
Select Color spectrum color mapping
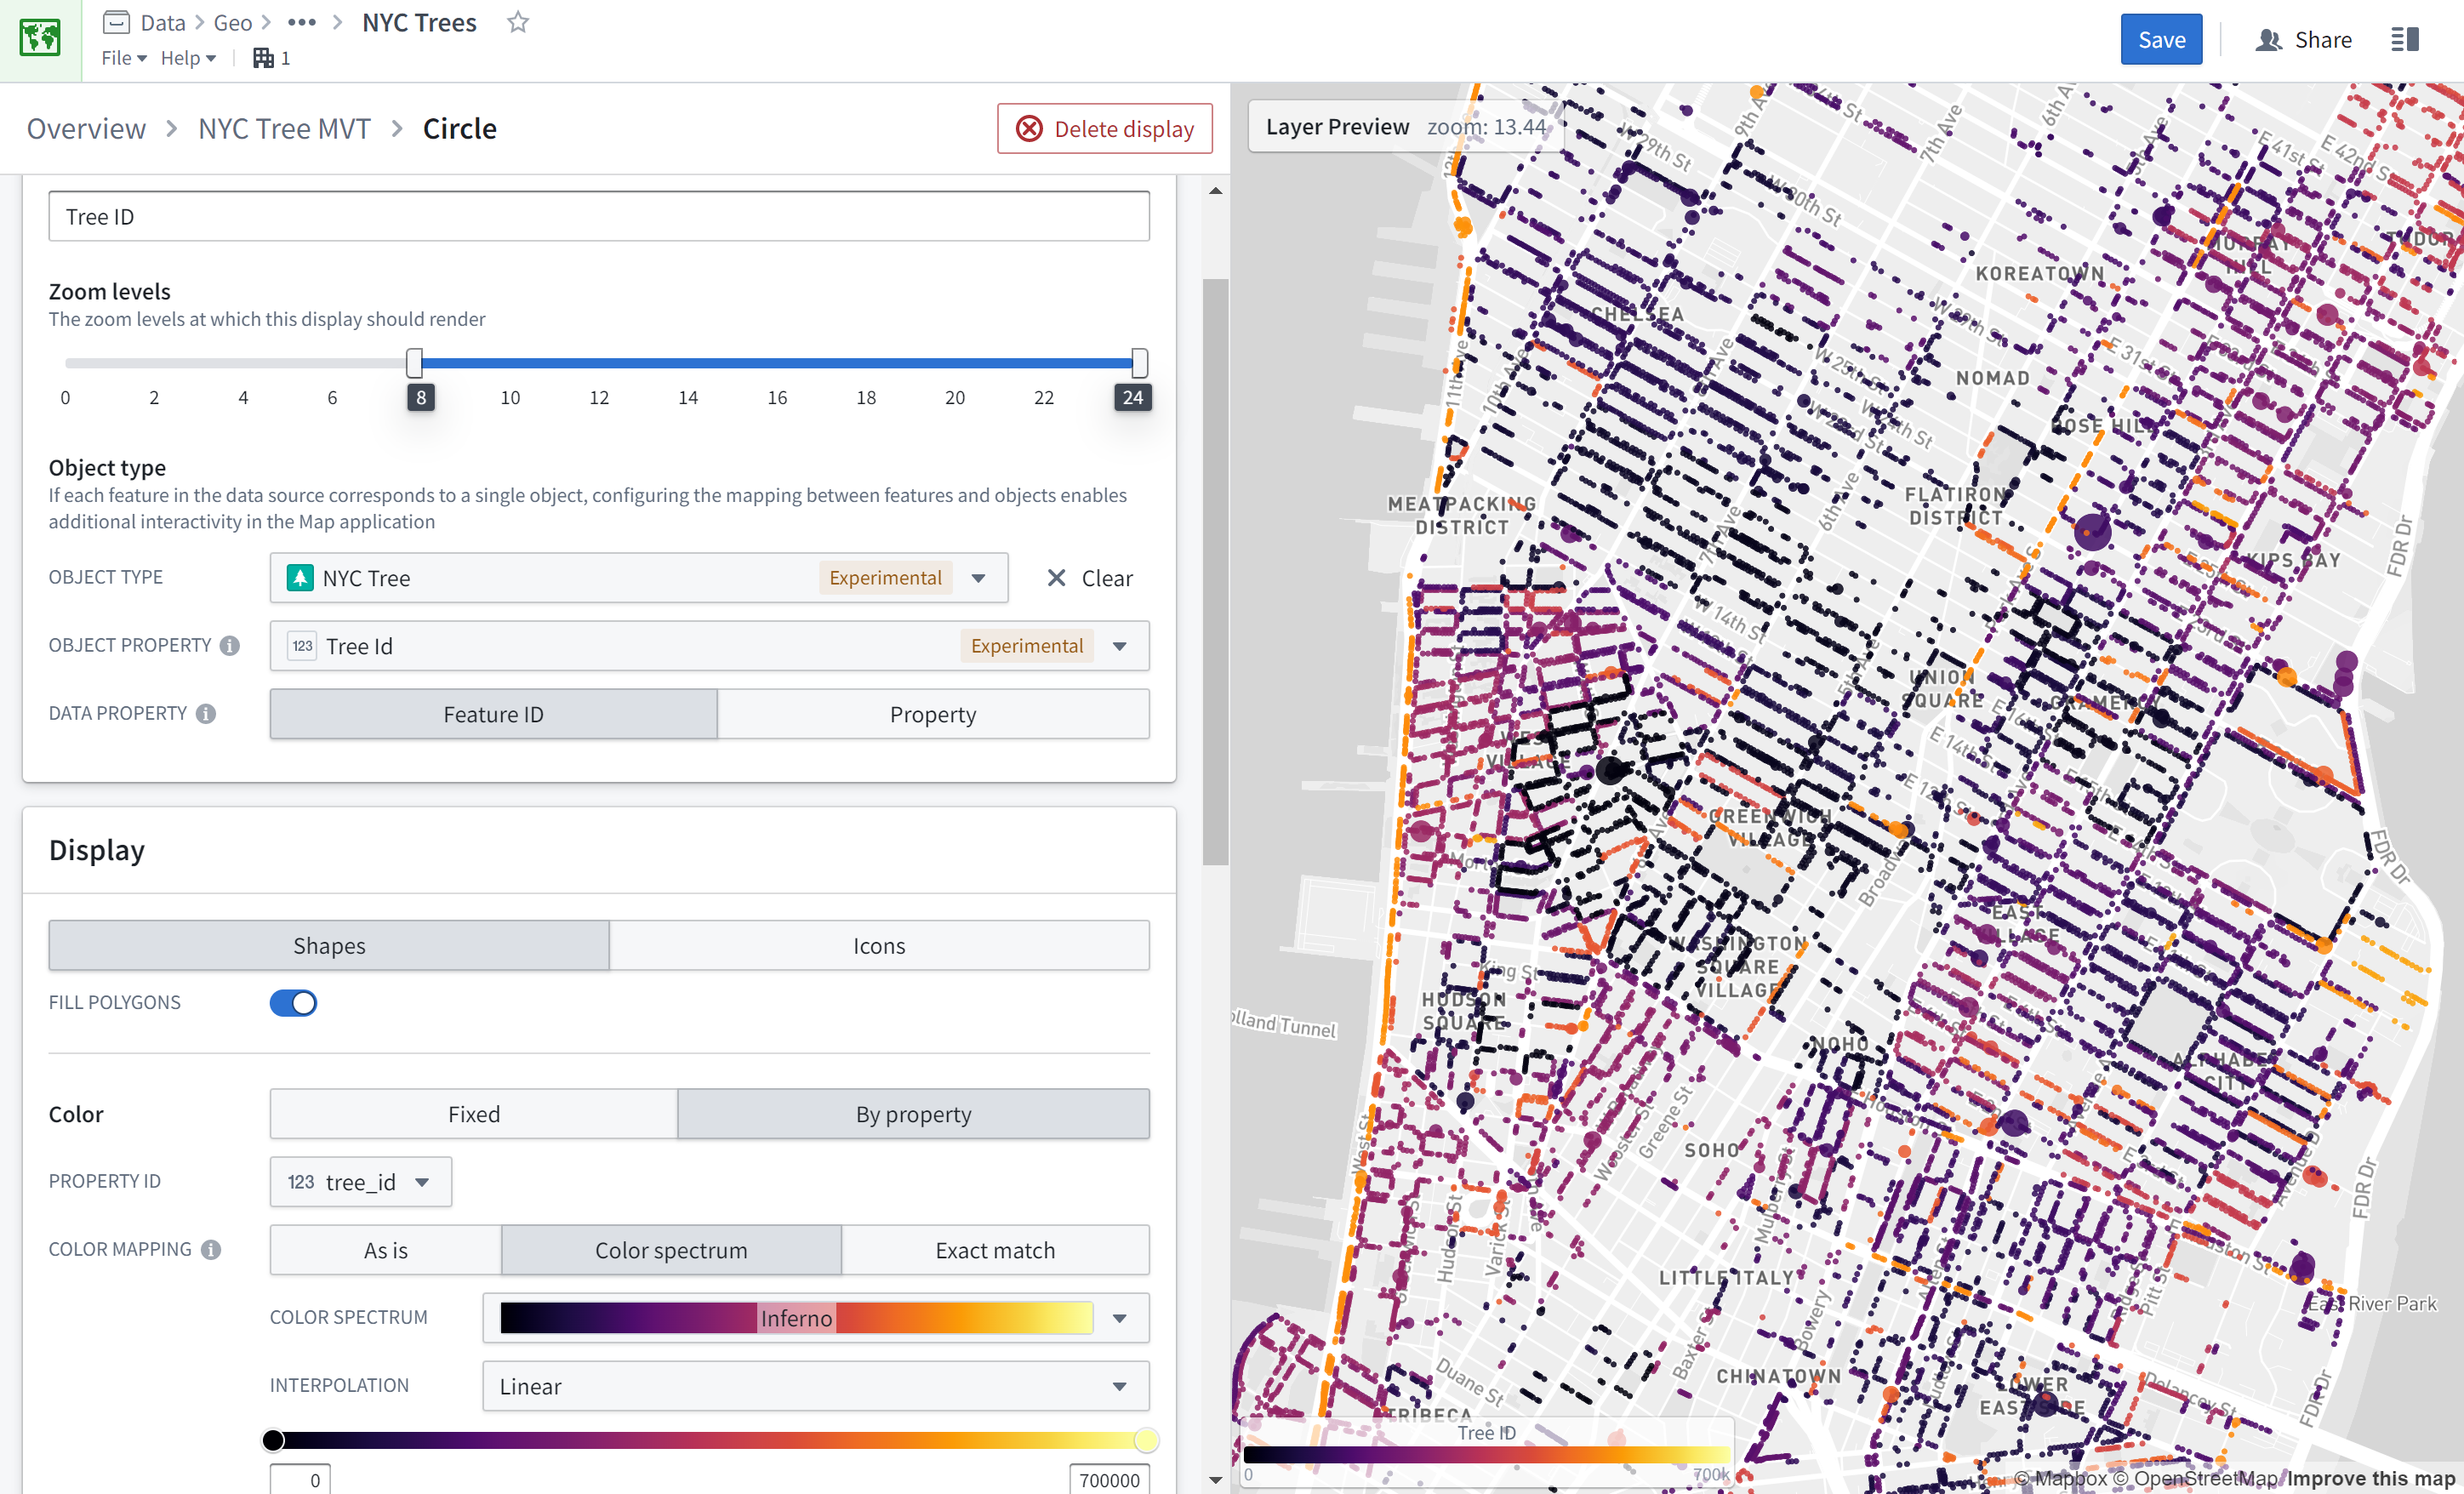[x=671, y=1250]
